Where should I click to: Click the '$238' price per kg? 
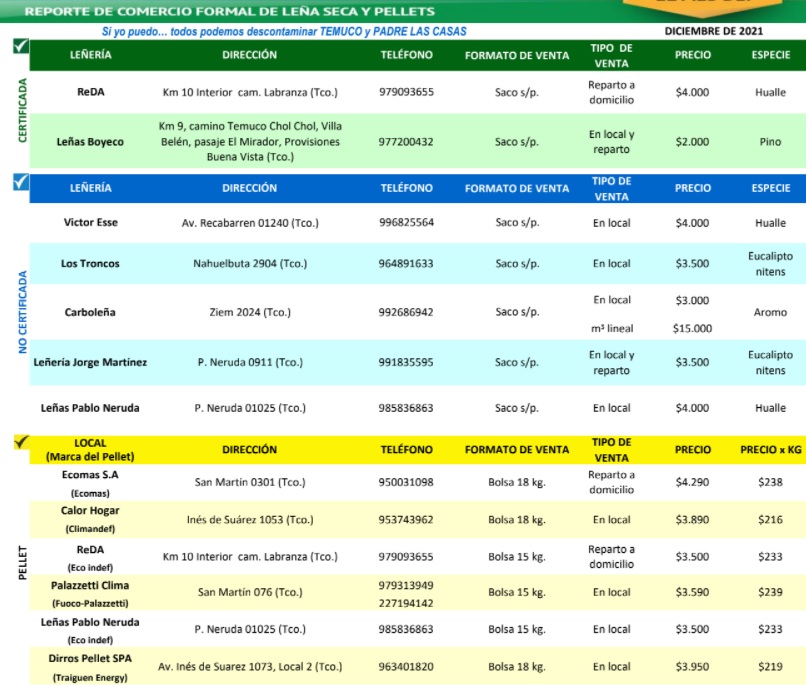tap(770, 483)
